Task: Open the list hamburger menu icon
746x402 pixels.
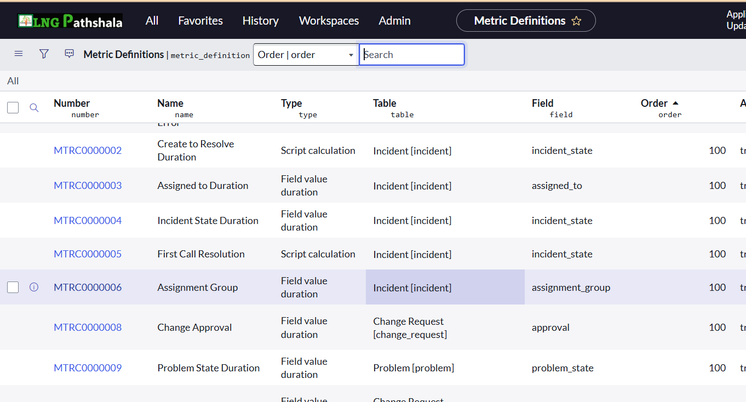Action: tap(19, 54)
